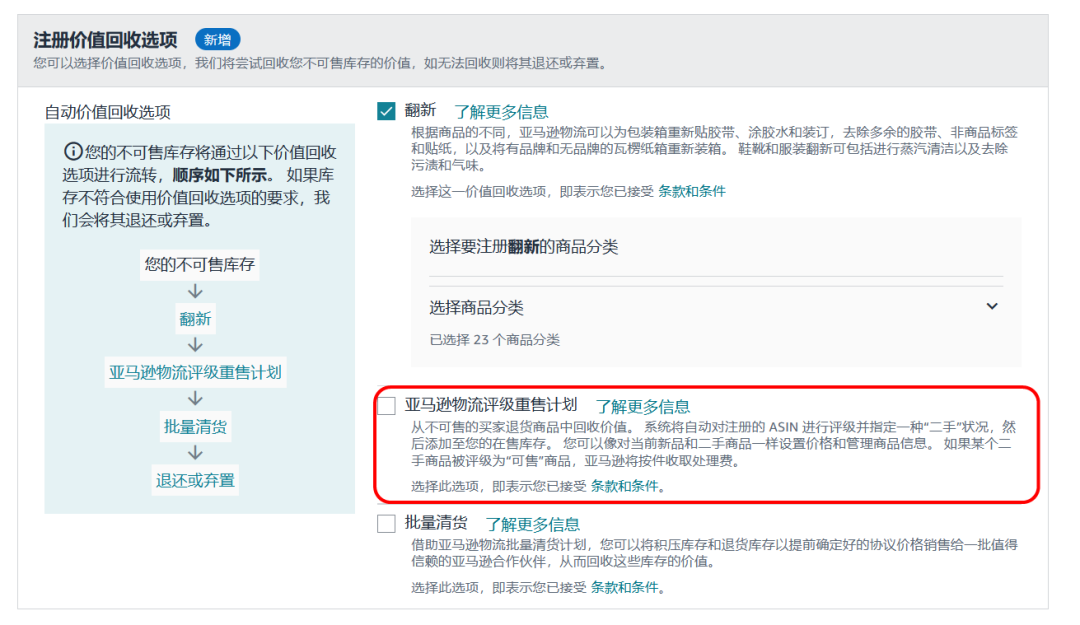Select 亚马逊物流评级重售计划 step in flow diagram

(x=196, y=372)
